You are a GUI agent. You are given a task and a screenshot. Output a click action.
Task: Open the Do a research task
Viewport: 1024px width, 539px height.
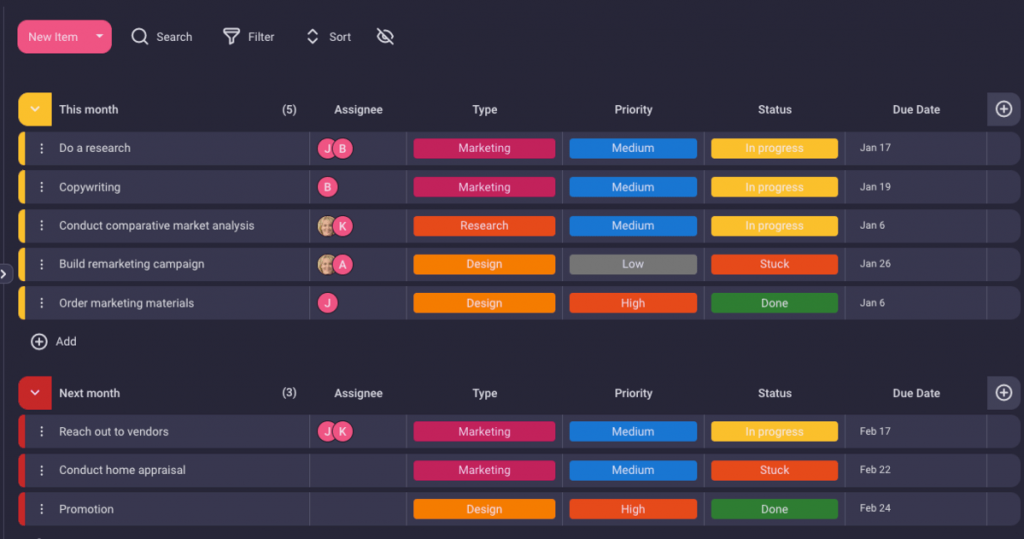click(95, 148)
